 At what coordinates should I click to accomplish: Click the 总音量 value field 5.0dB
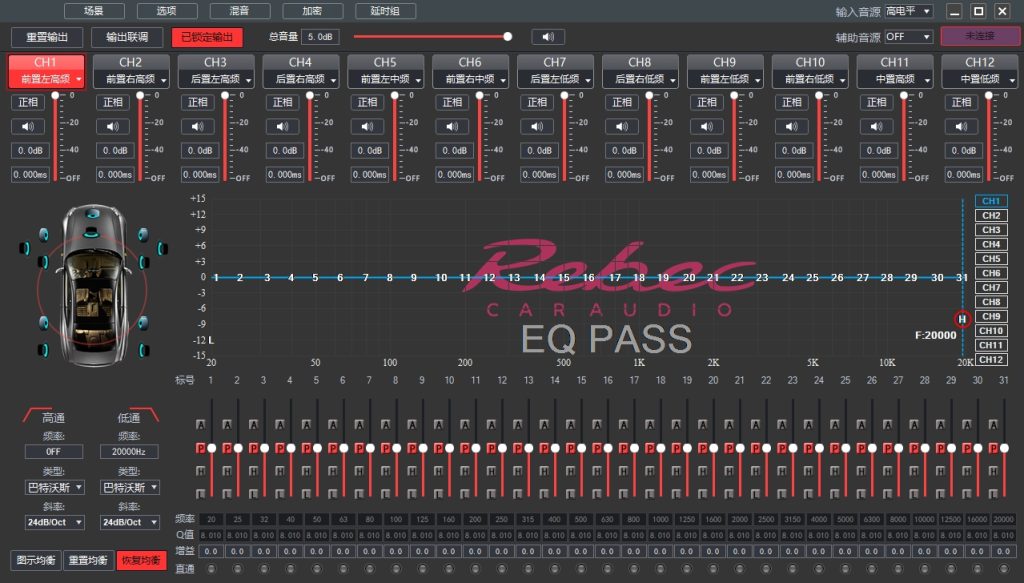tap(320, 37)
